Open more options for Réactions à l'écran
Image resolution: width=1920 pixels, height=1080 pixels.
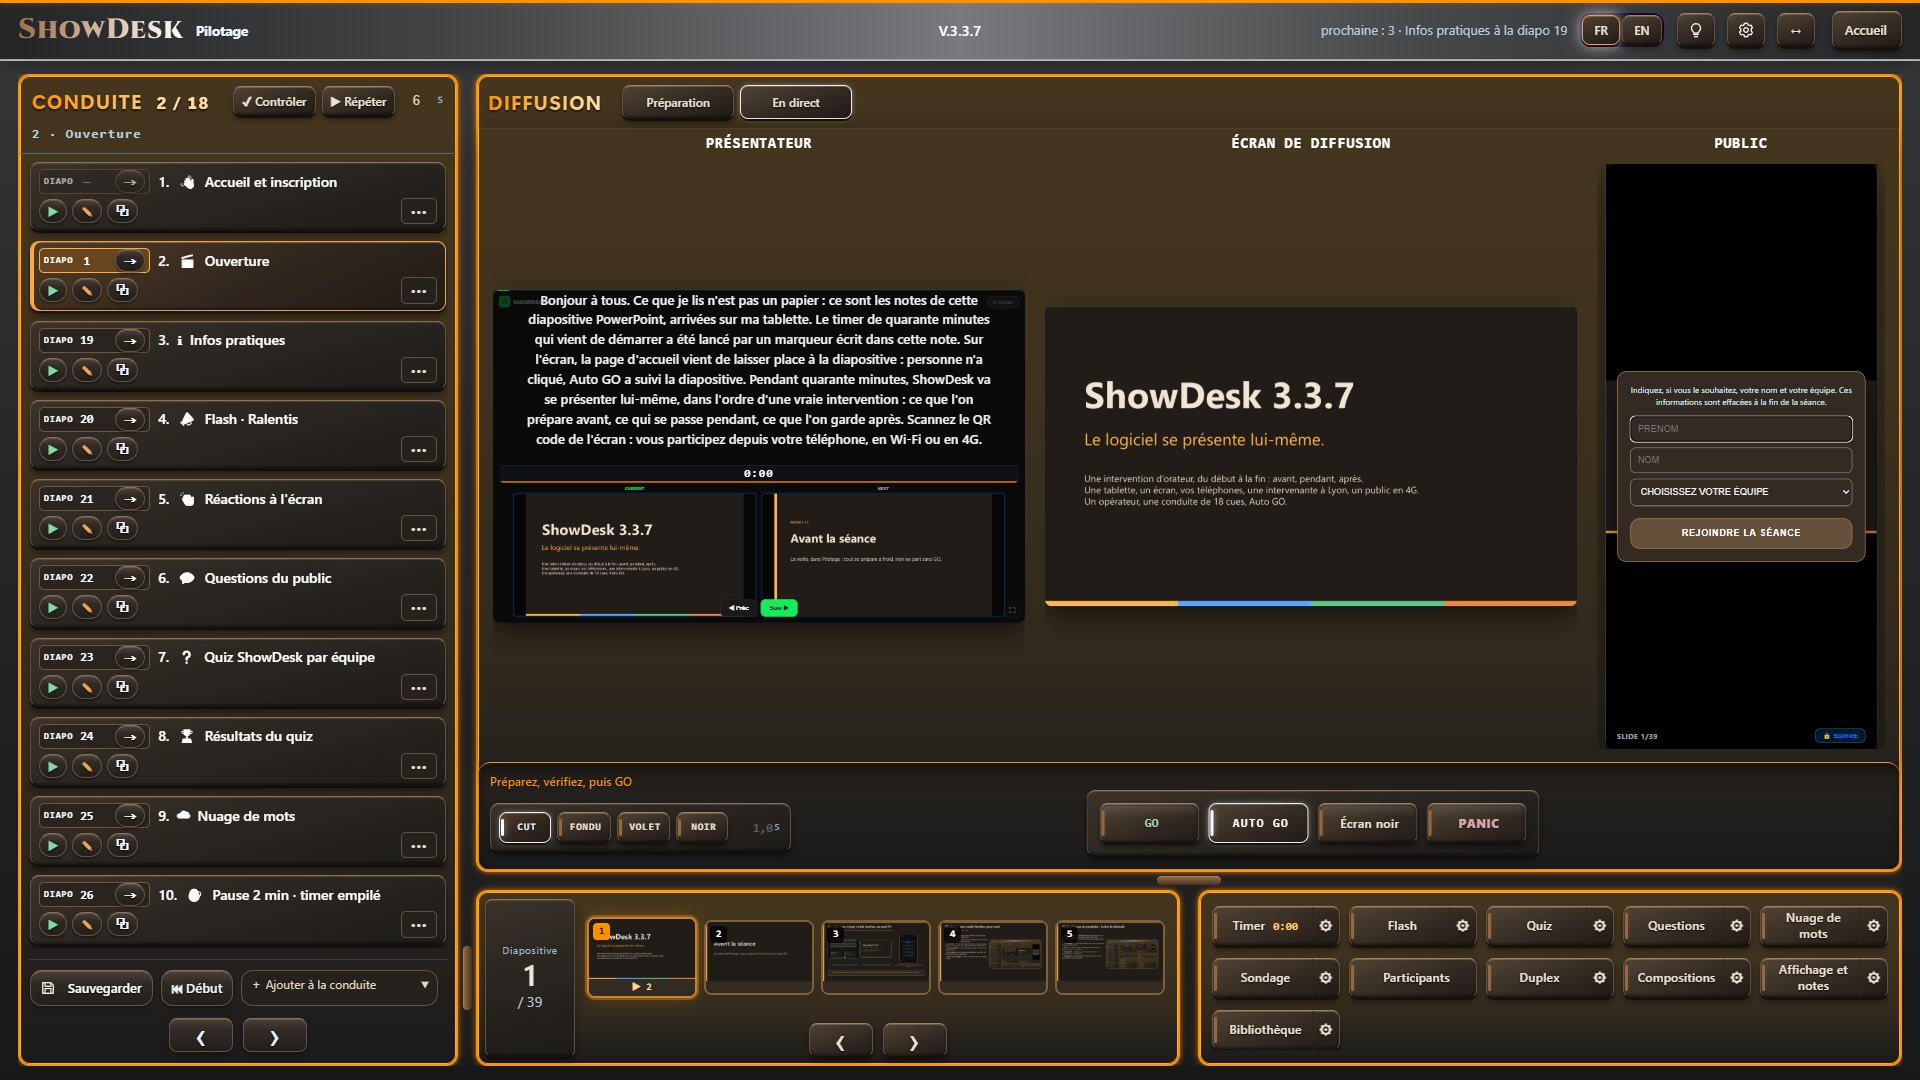(418, 529)
